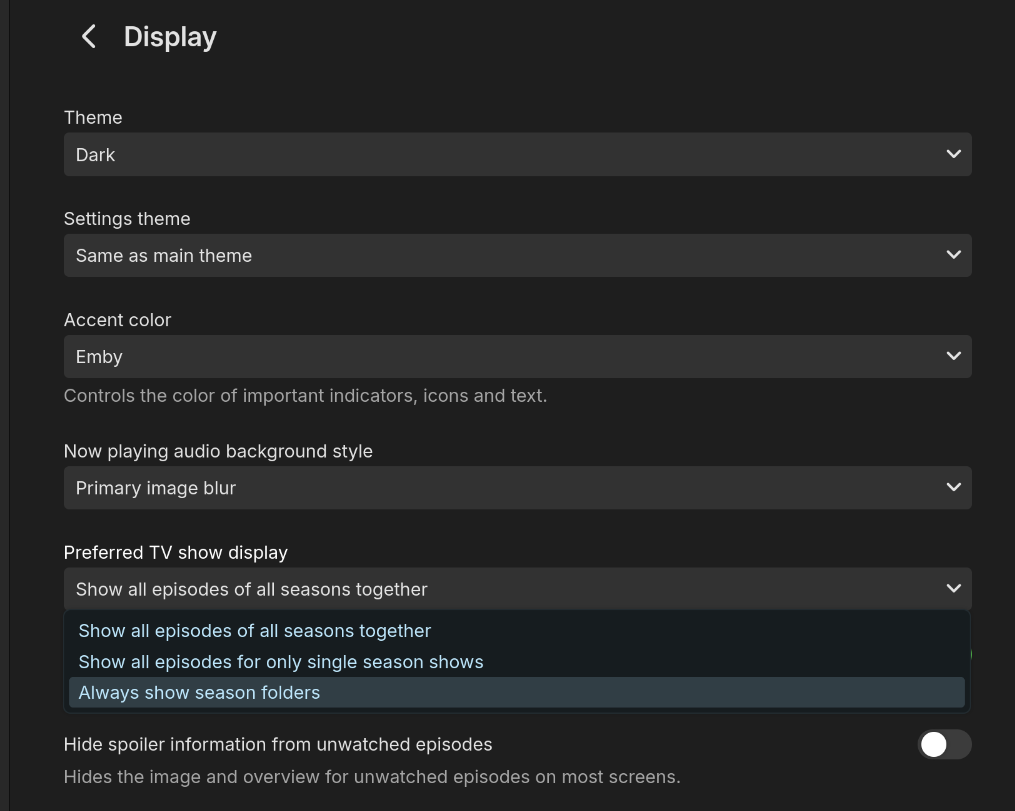Click the Same as main theme field

pos(518,255)
